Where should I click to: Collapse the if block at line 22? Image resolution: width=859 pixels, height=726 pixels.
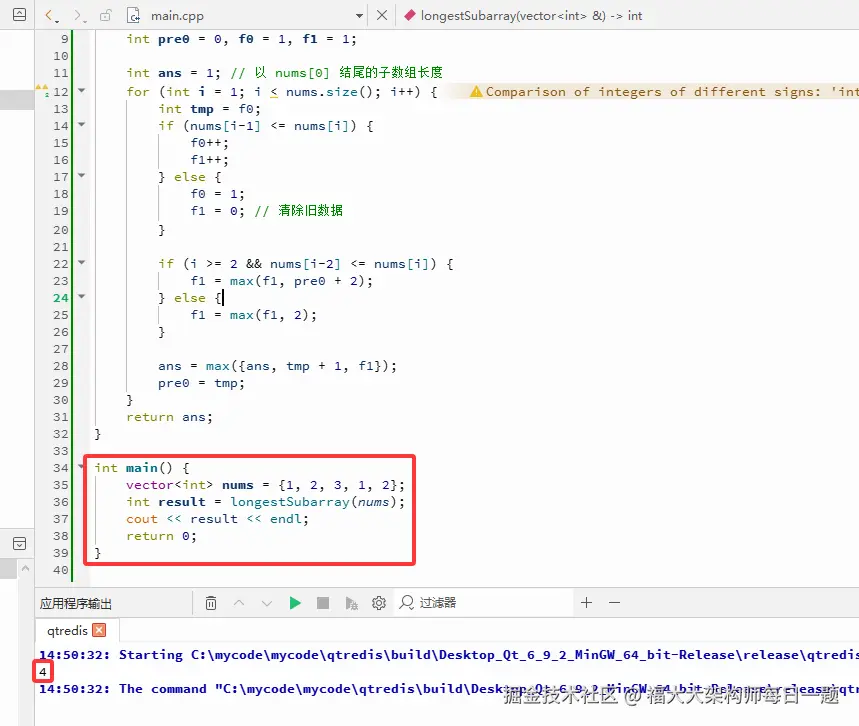pos(82,262)
